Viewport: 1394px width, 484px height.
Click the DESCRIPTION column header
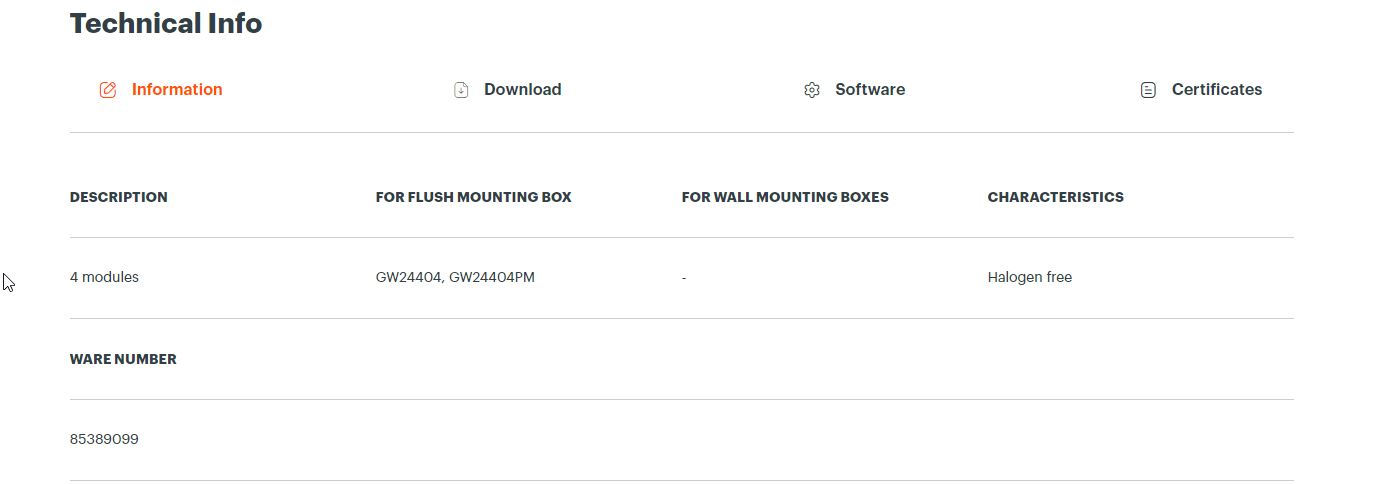coord(119,197)
